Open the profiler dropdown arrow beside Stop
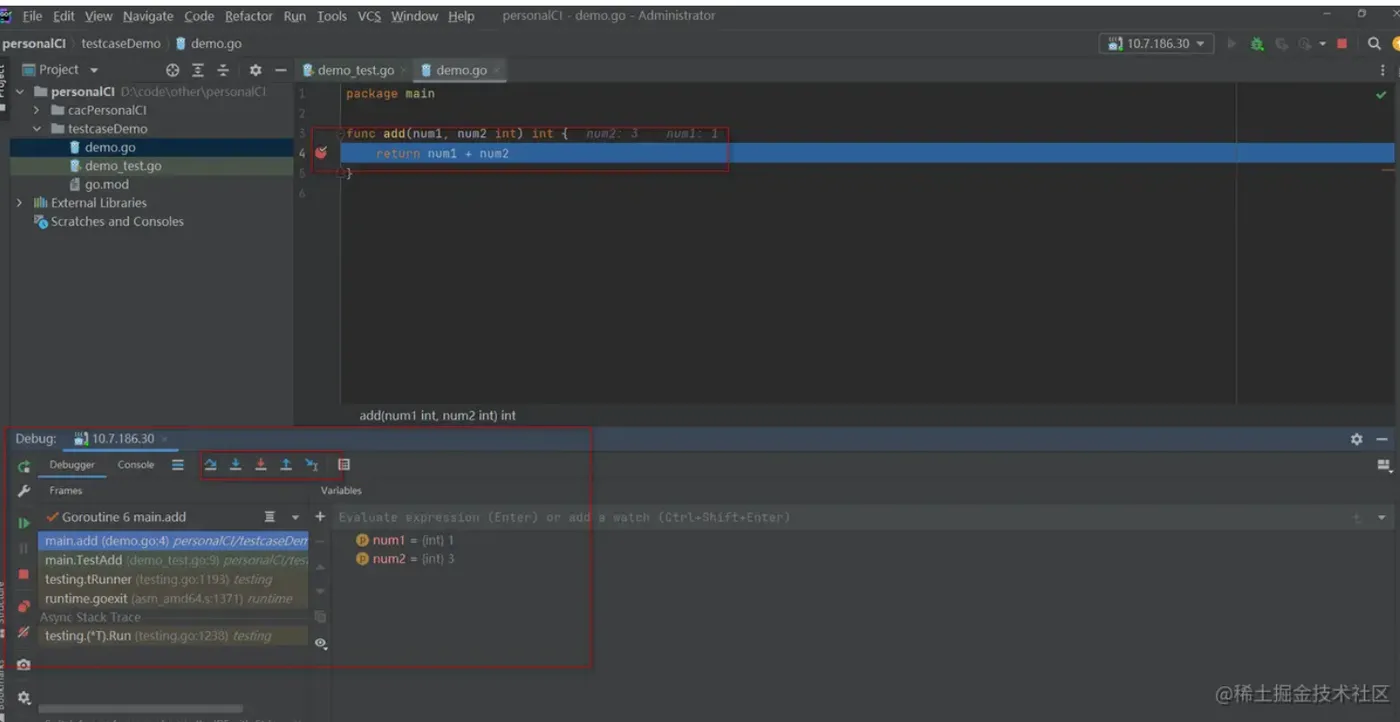The image size is (1400, 722). [1322, 44]
